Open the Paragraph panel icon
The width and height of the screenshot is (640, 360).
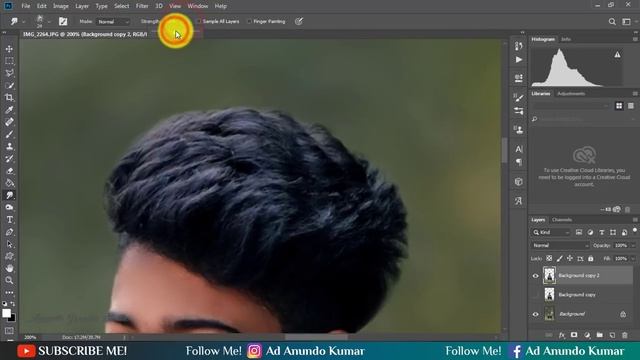(x=518, y=162)
